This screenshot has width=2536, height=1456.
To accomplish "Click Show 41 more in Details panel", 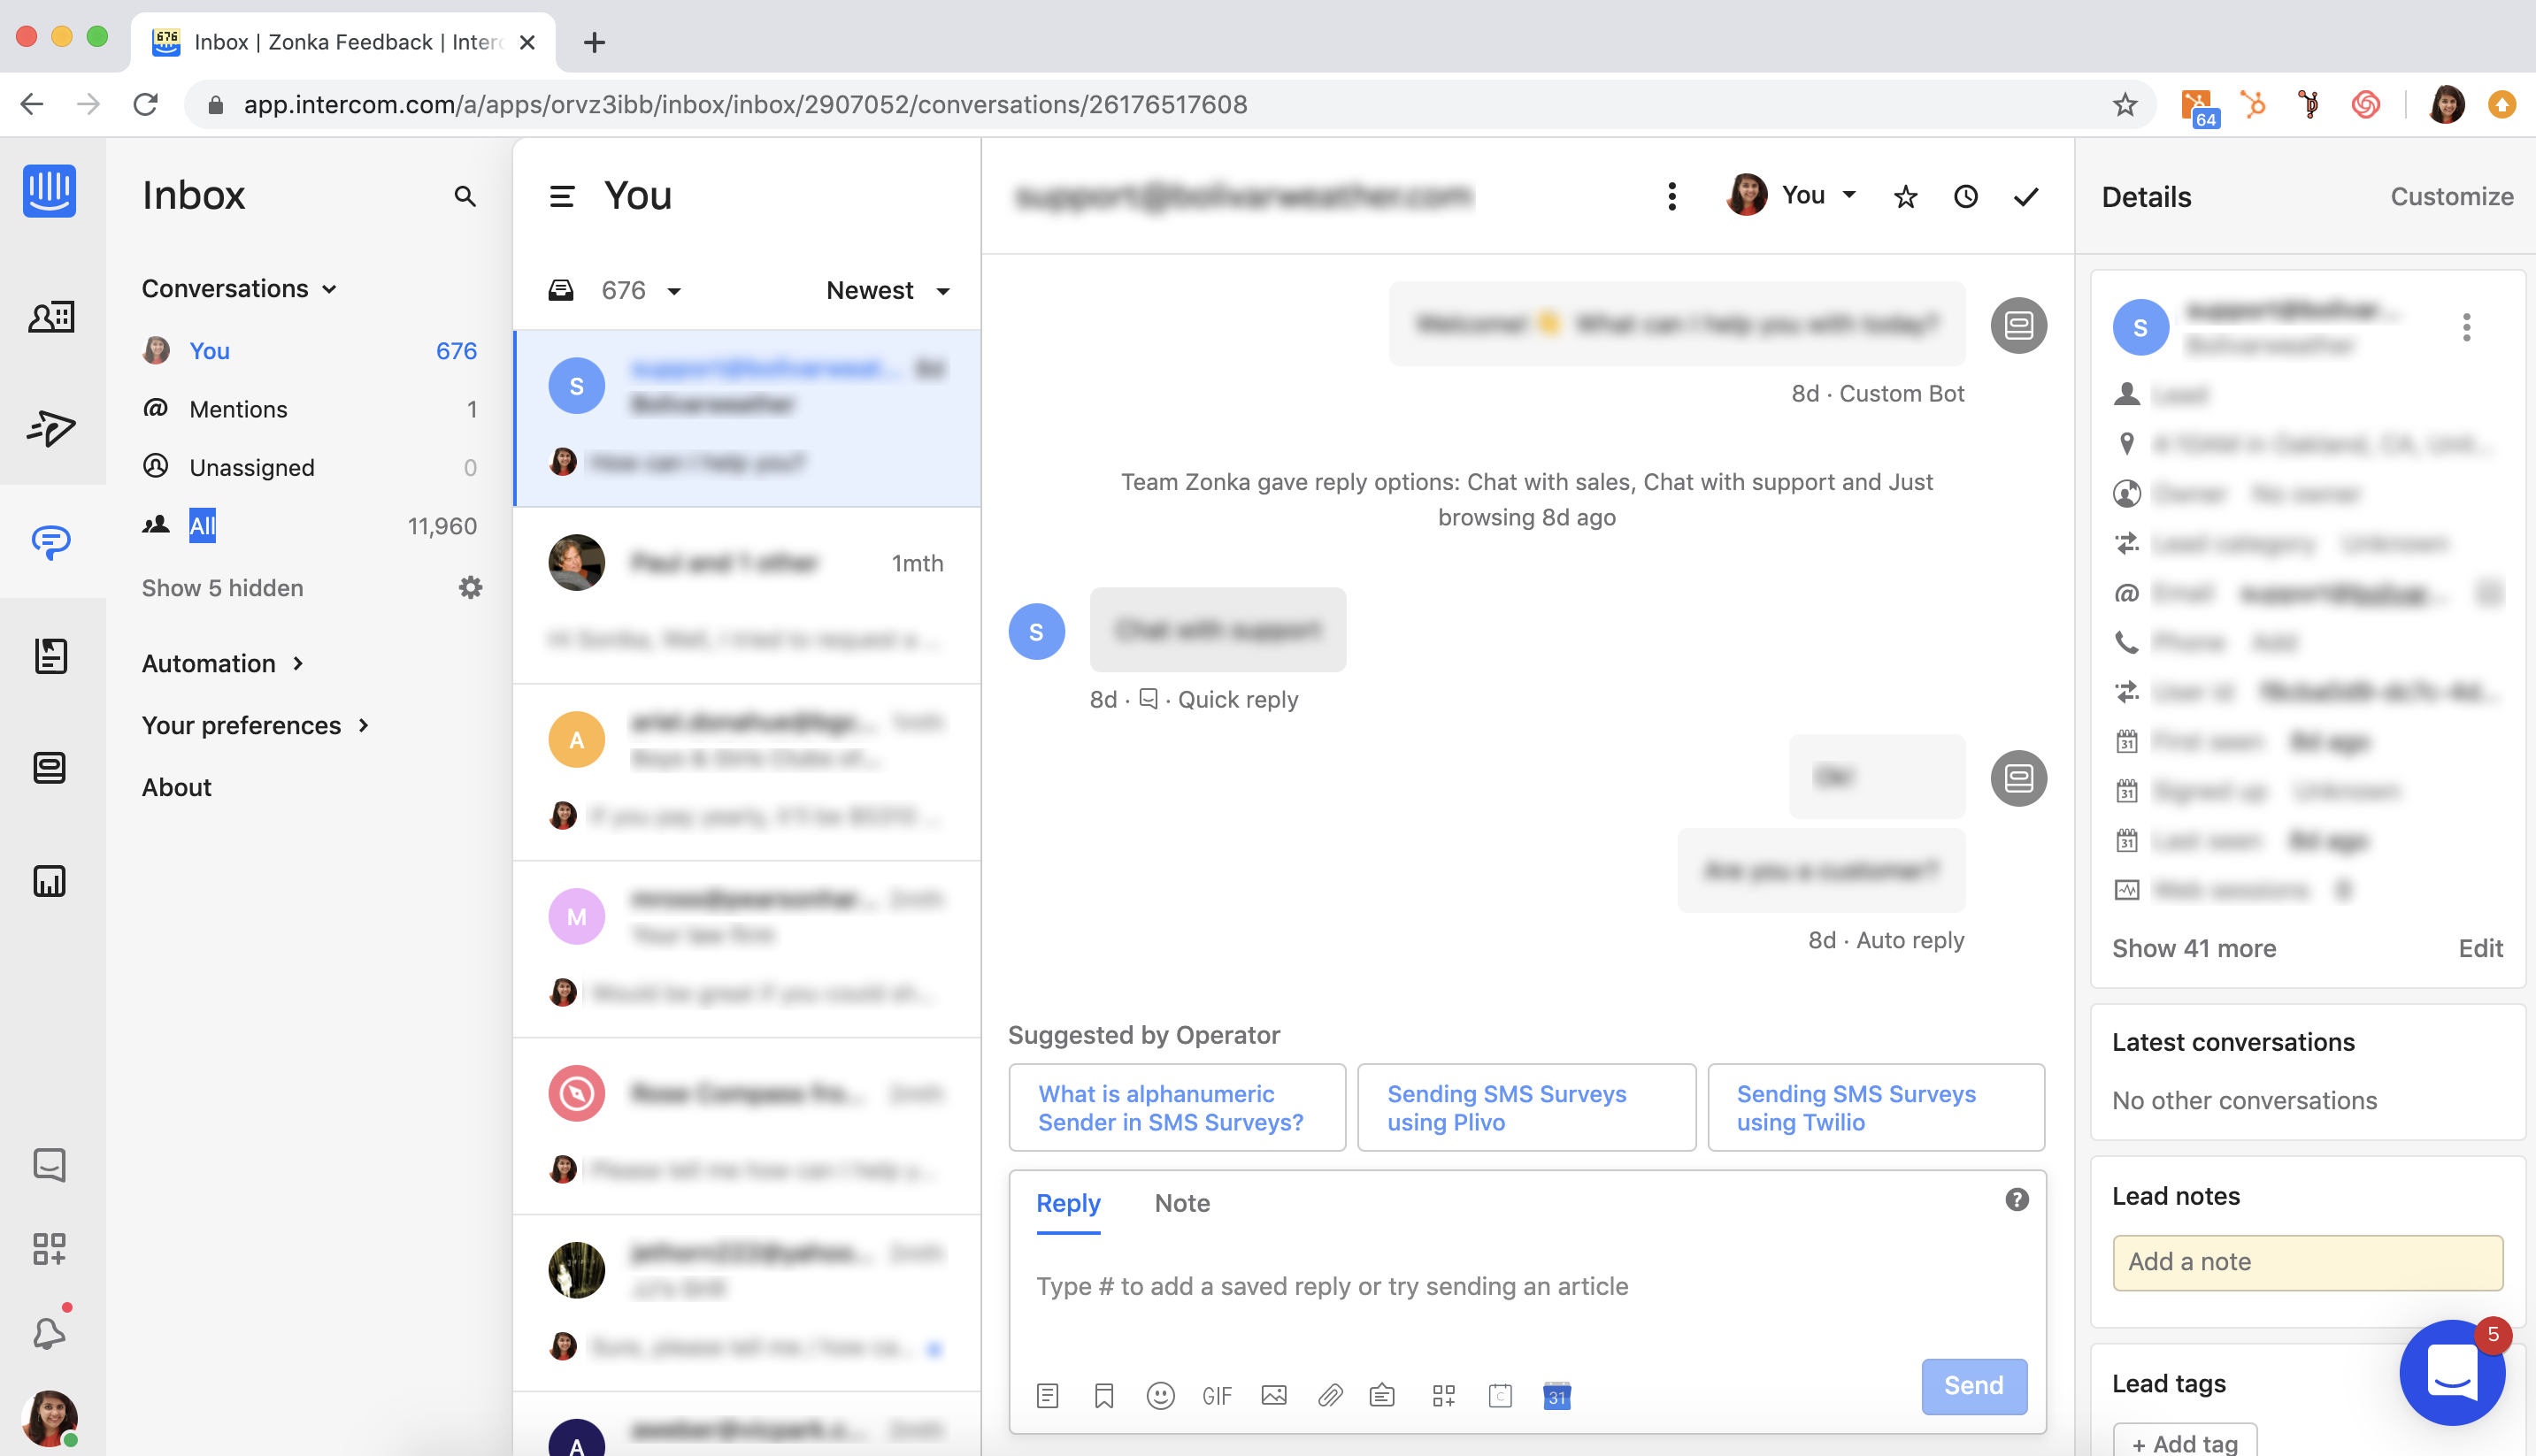I will [2194, 948].
